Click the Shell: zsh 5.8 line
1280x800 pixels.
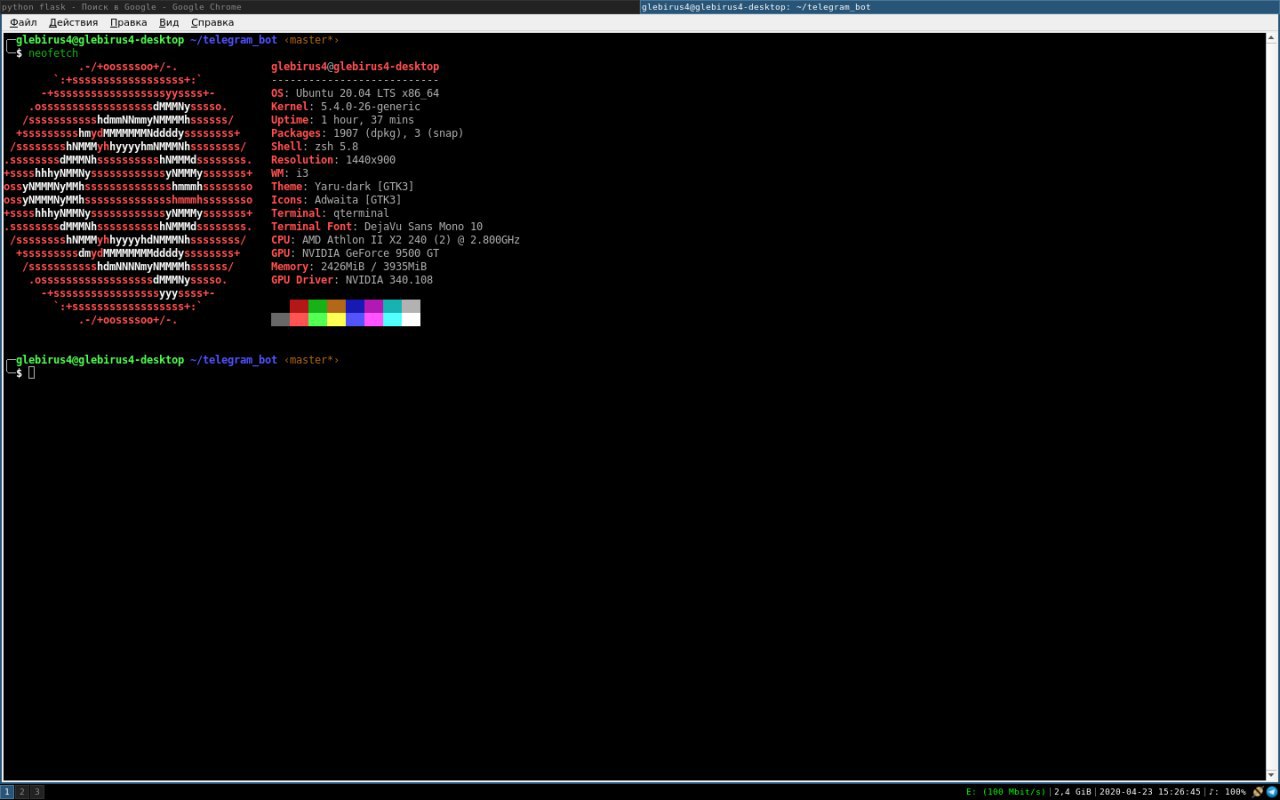click(x=314, y=146)
